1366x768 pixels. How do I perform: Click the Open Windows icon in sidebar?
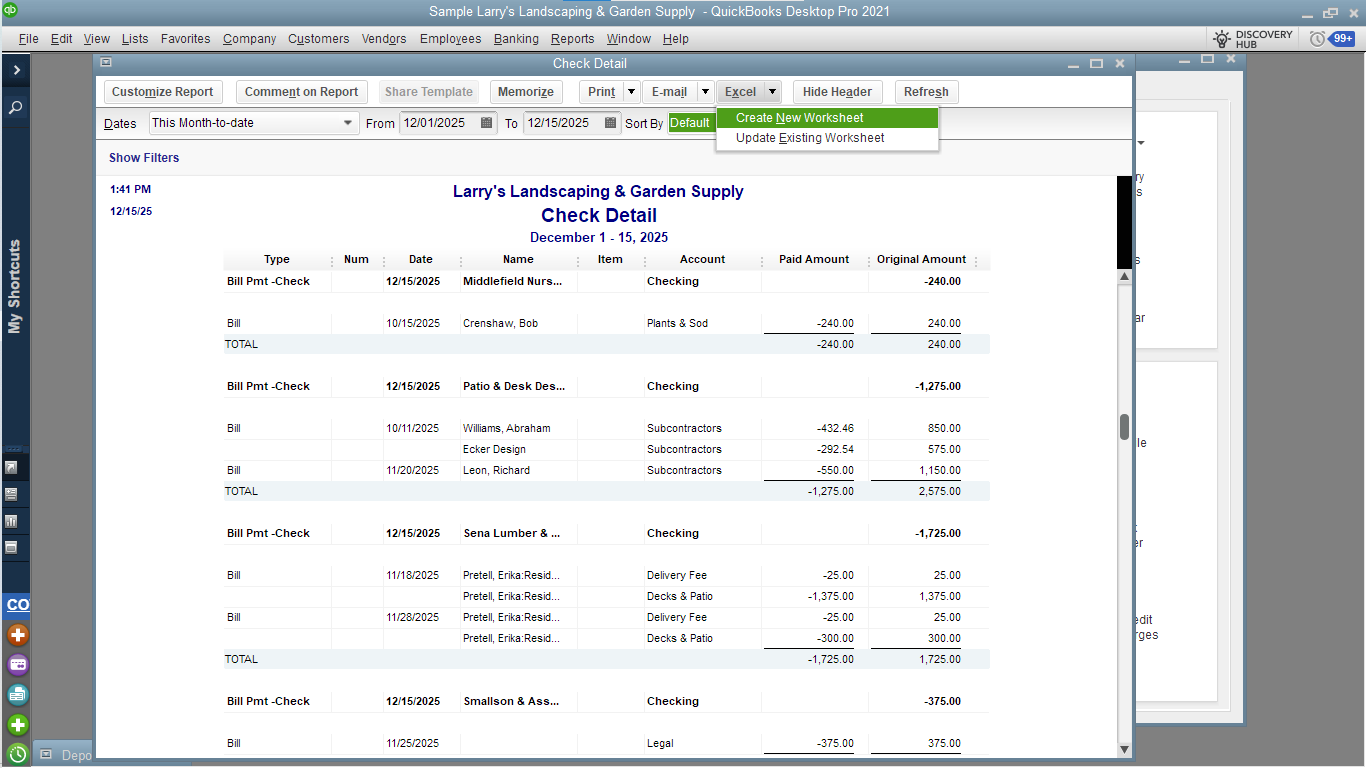pyautogui.click(x=12, y=548)
